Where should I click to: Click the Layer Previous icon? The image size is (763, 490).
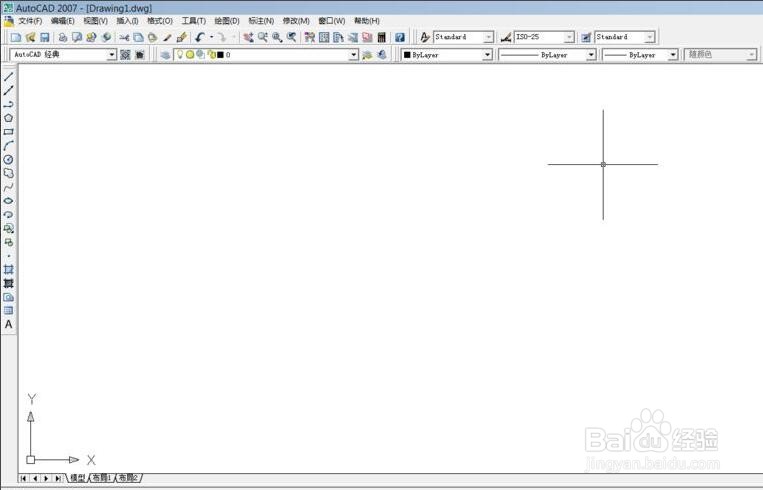[x=382, y=55]
